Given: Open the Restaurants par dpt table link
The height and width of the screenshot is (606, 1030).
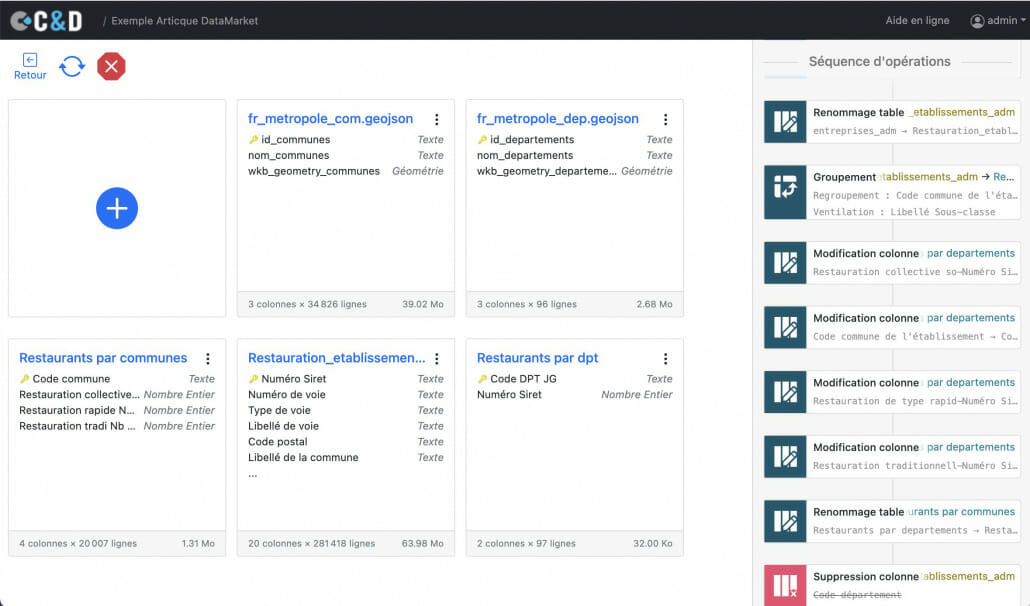Looking at the screenshot, I should [x=537, y=358].
